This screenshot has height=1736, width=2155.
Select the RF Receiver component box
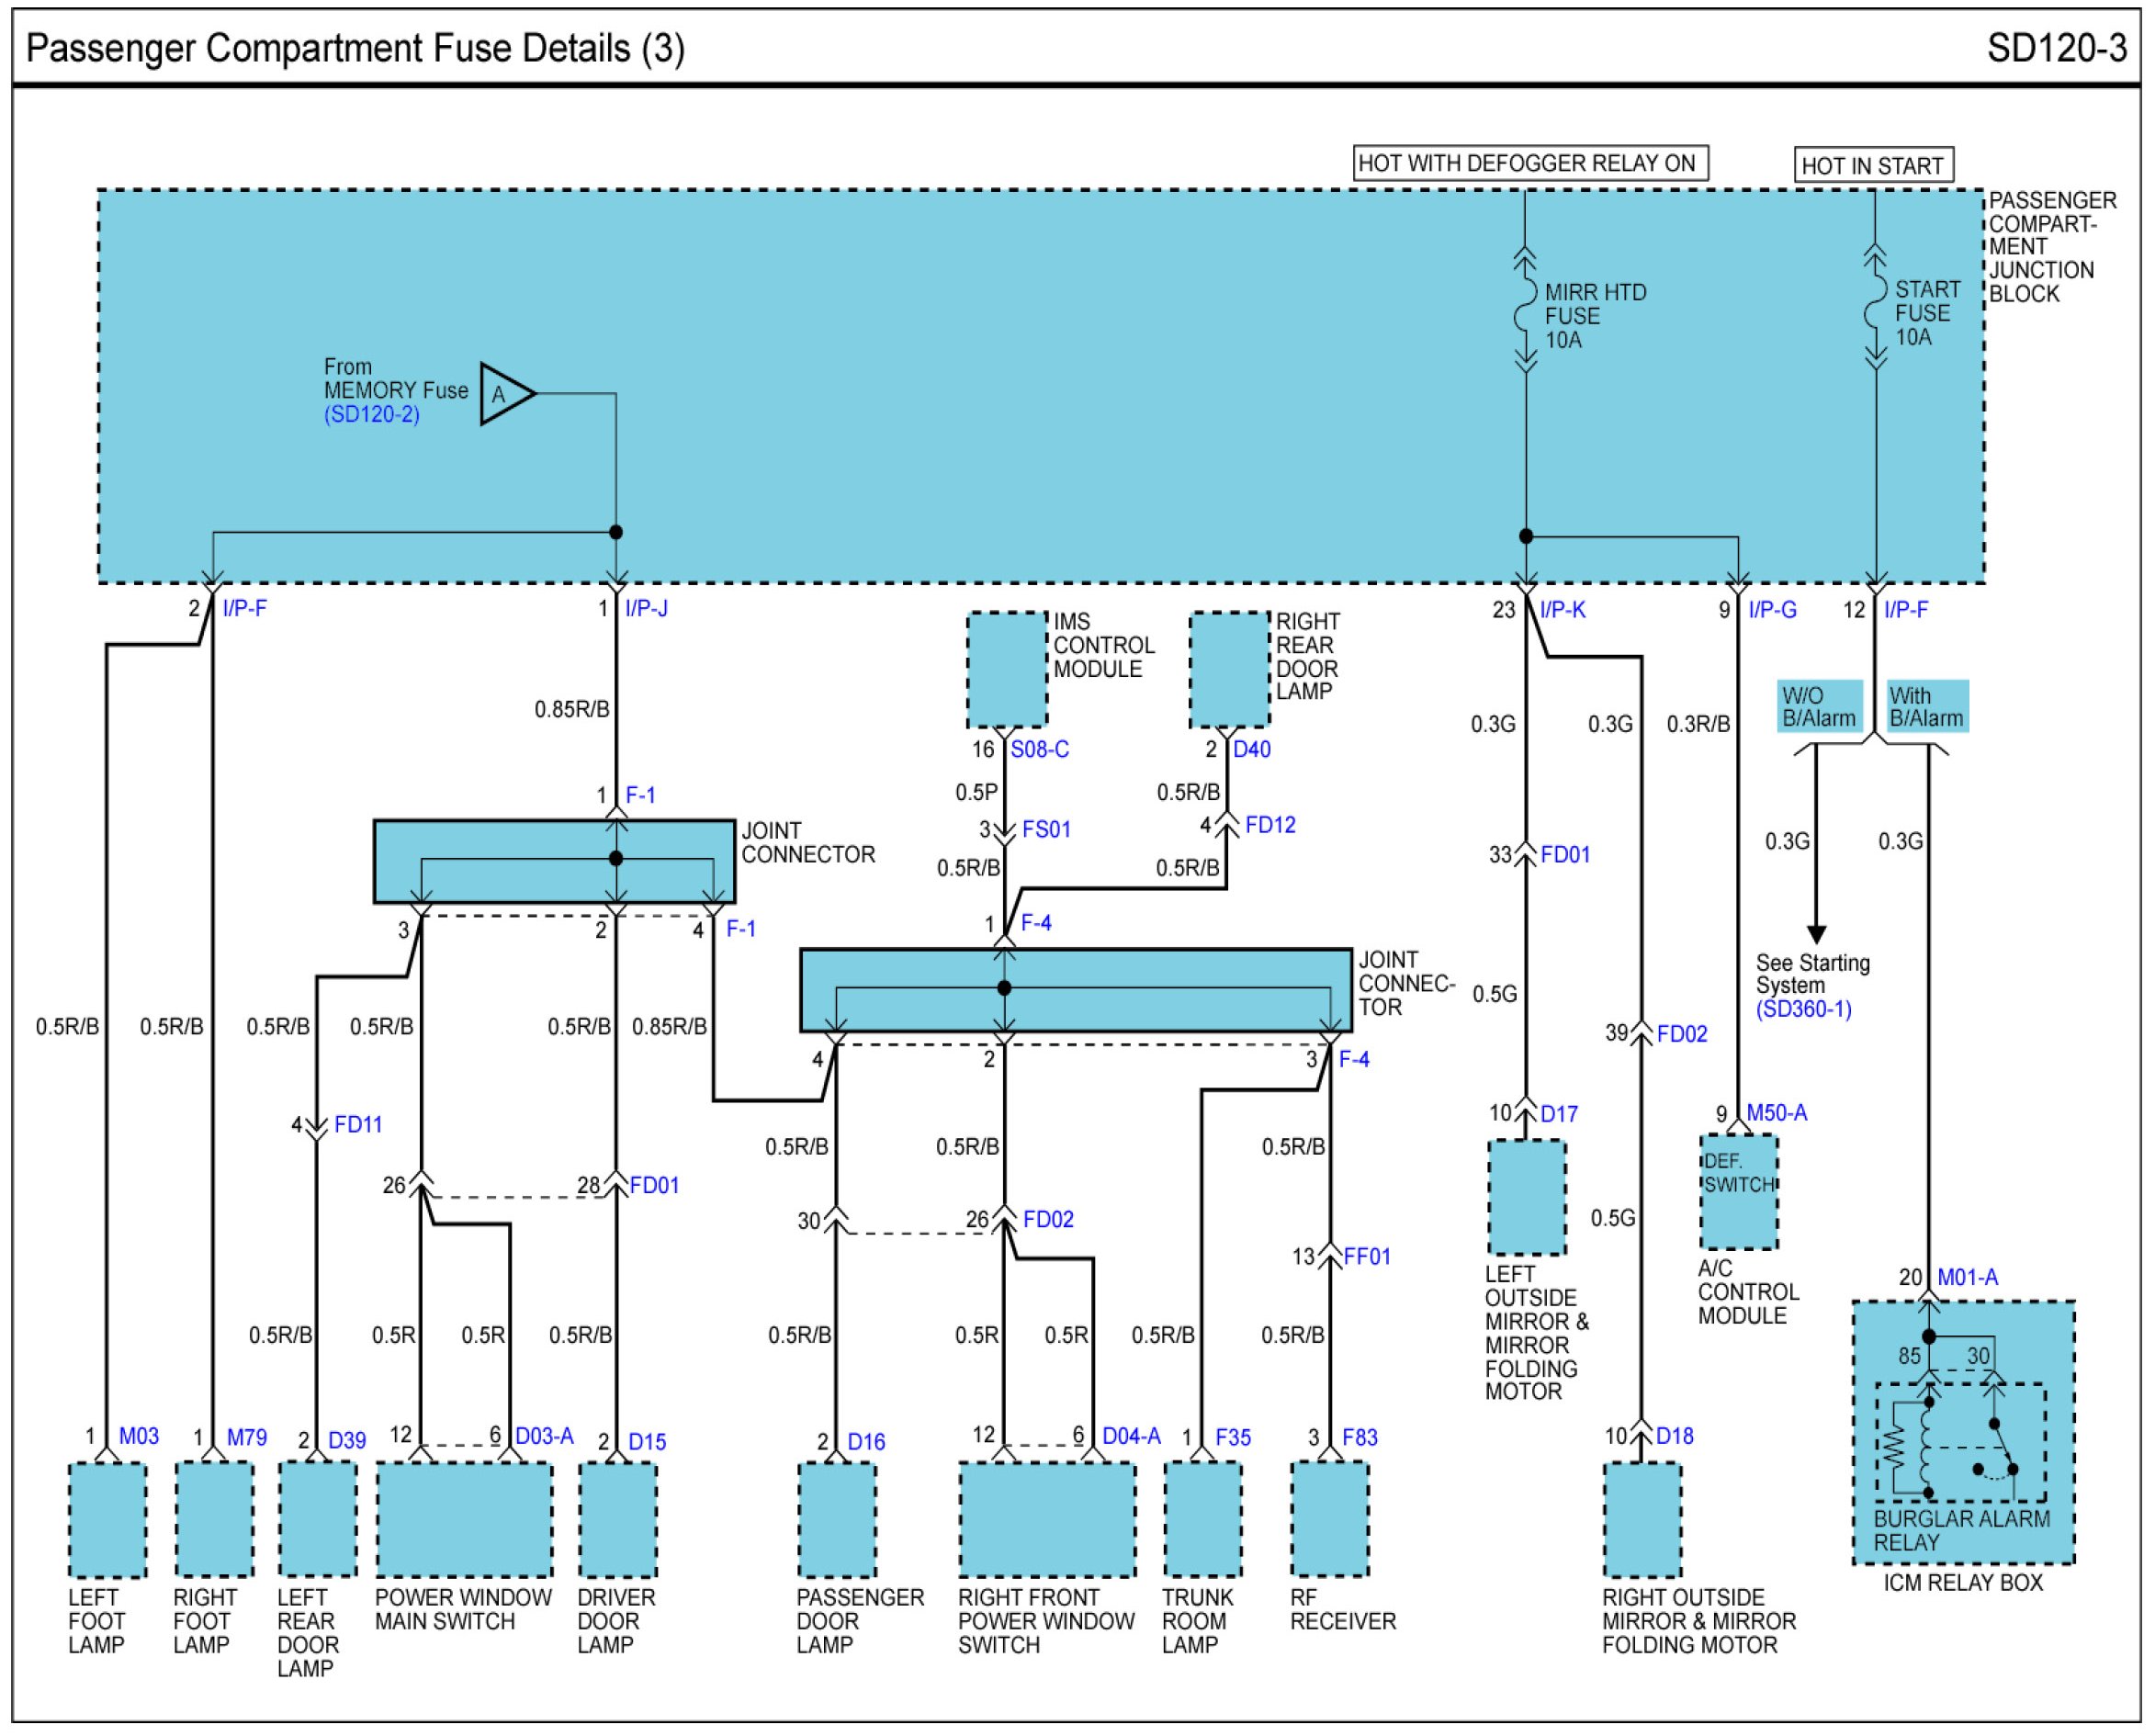click(1329, 1519)
